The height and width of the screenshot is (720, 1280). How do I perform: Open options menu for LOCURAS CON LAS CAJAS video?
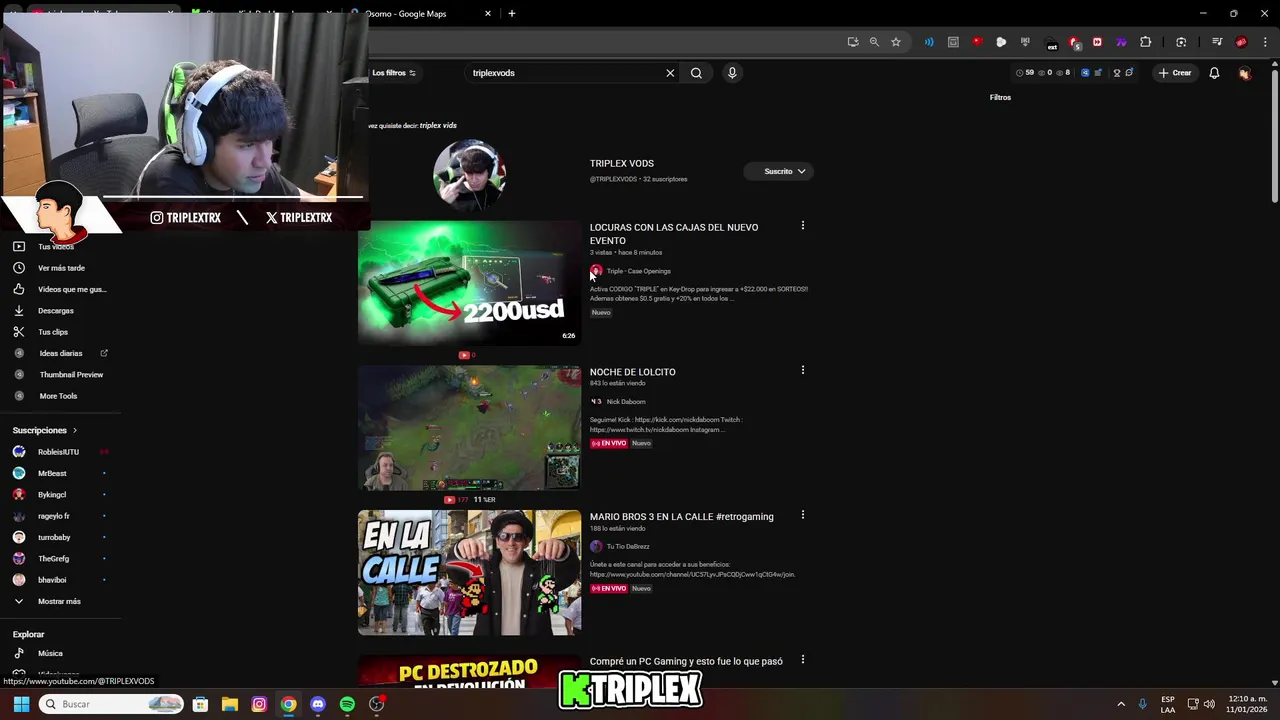click(x=802, y=226)
